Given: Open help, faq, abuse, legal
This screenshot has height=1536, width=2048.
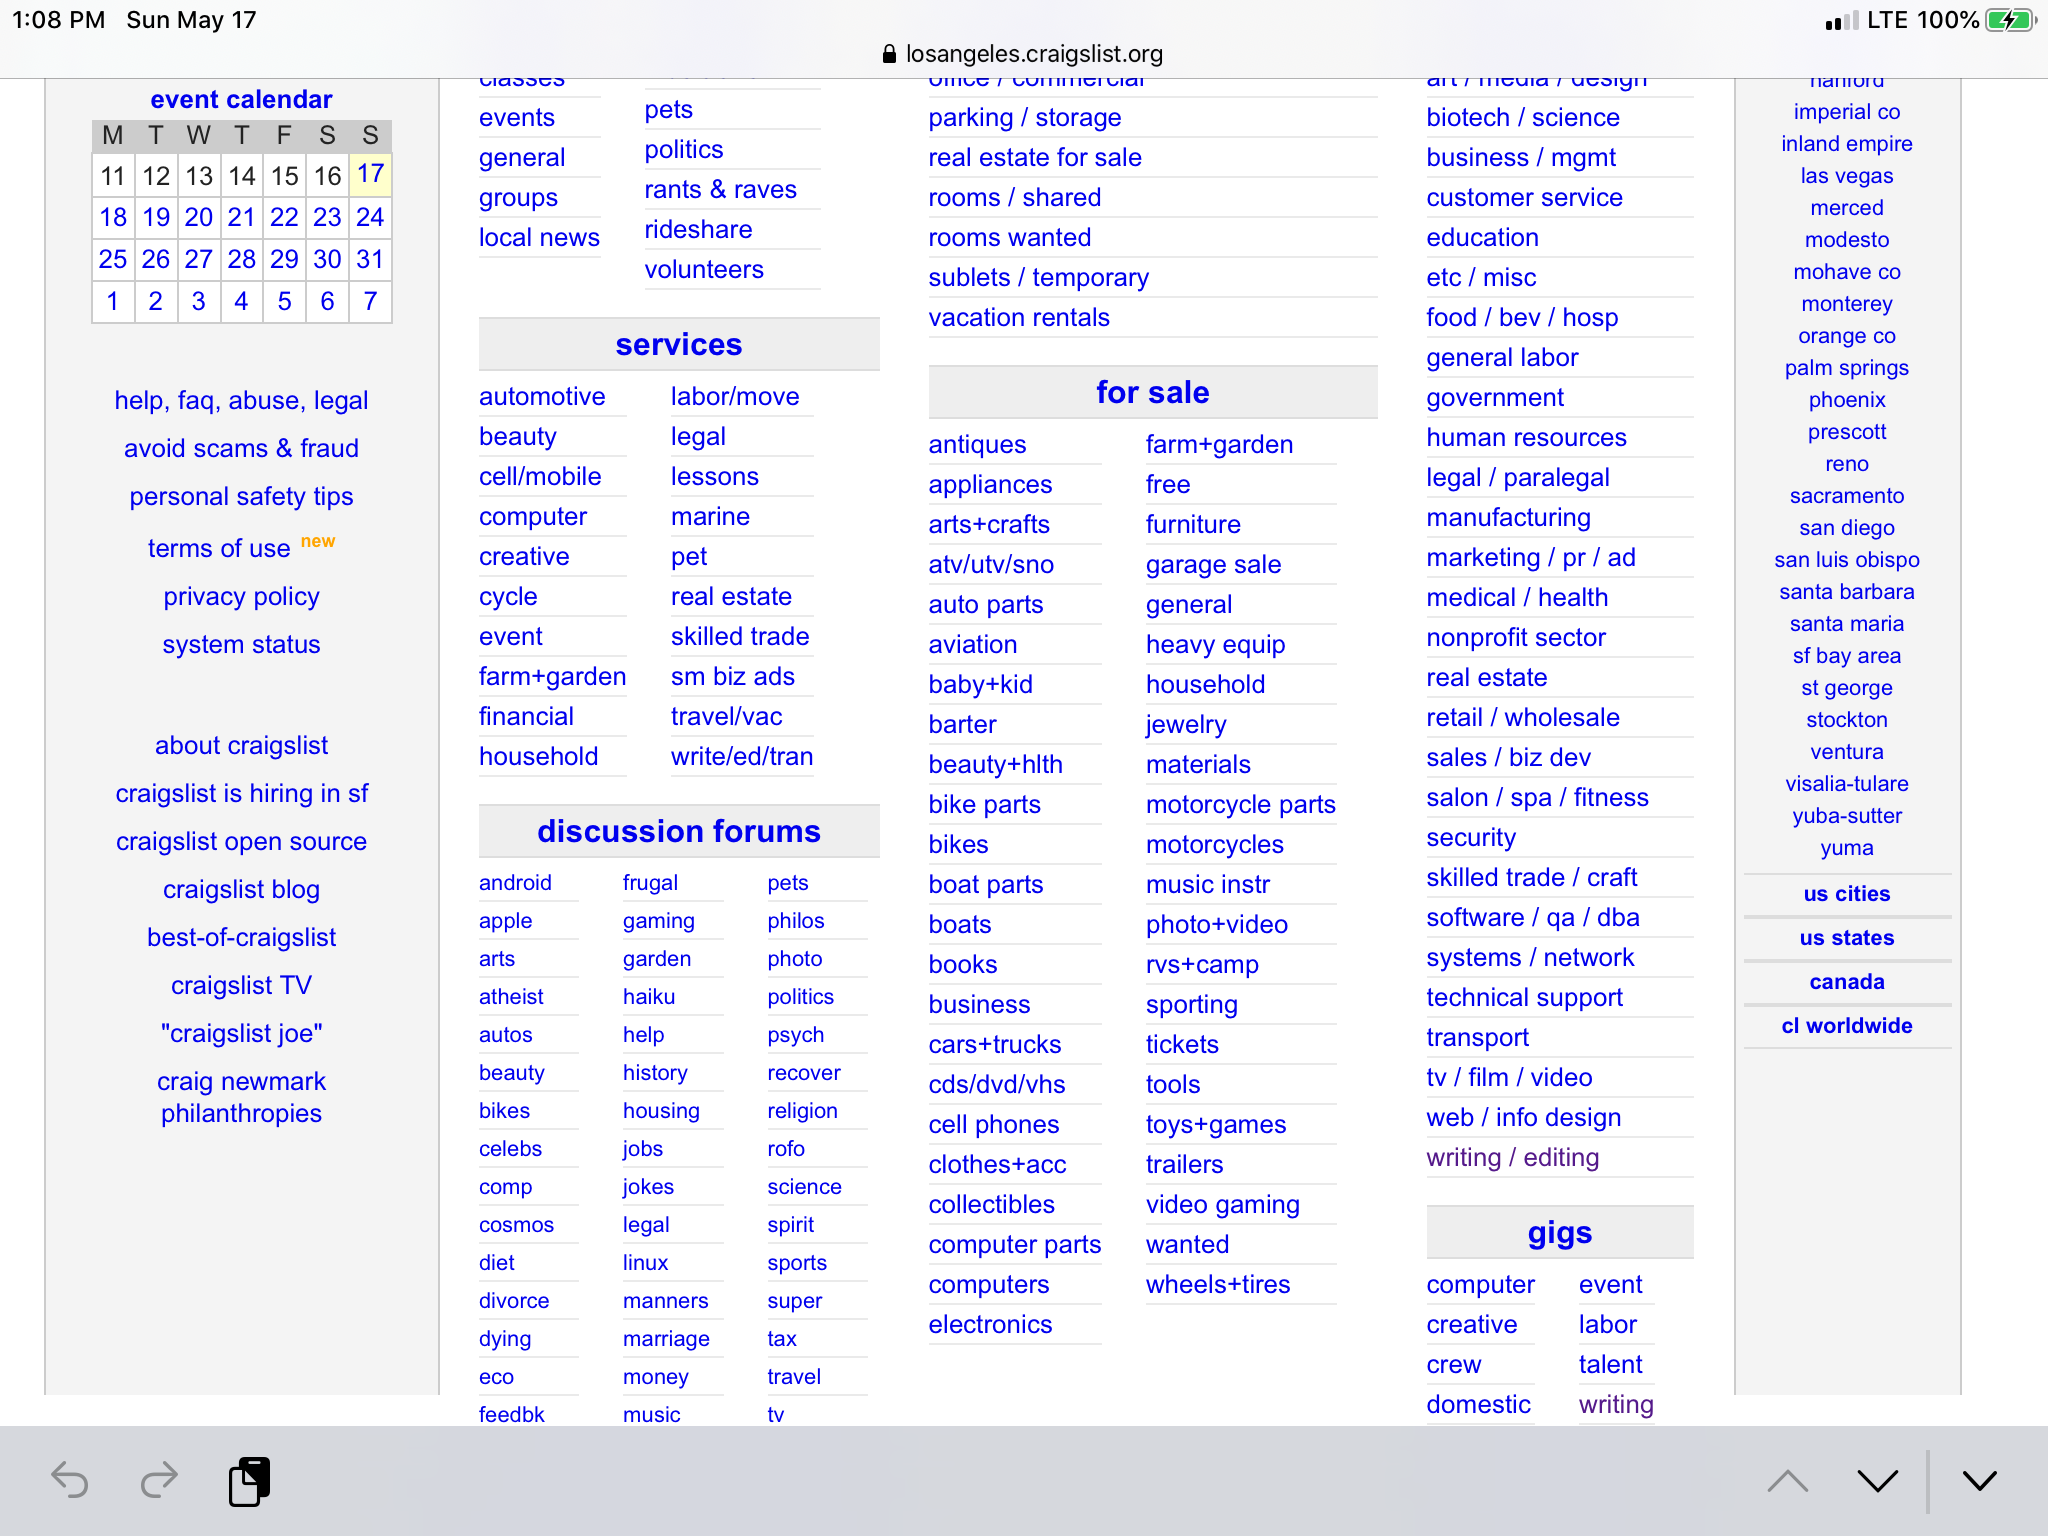Looking at the screenshot, I should (241, 400).
